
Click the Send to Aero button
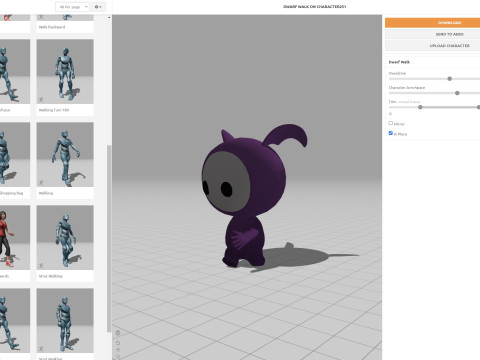point(433,34)
